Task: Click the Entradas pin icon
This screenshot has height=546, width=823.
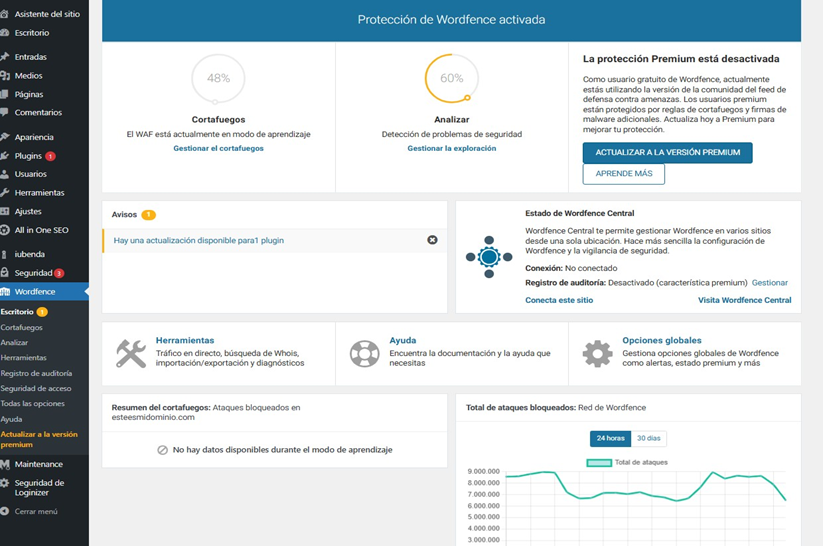Action: pyautogui.click(x=5, y=56)
